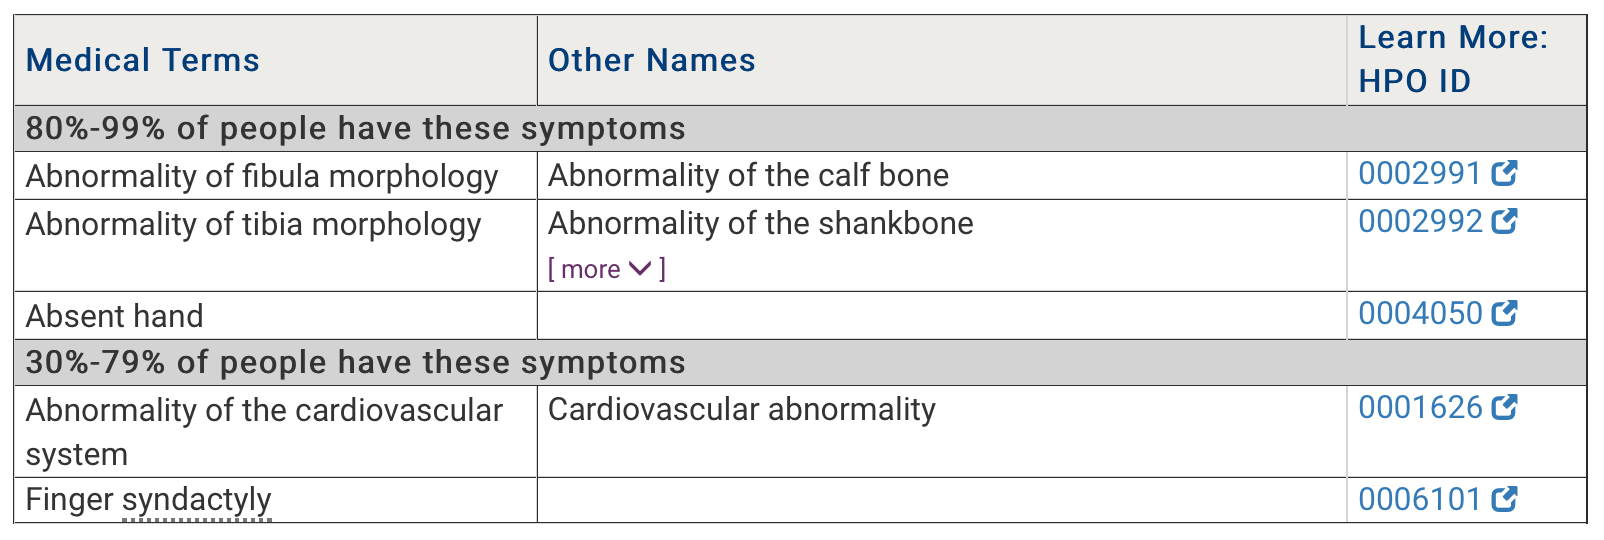Open the HPO ID 0001626 number link

(1420, 408)
